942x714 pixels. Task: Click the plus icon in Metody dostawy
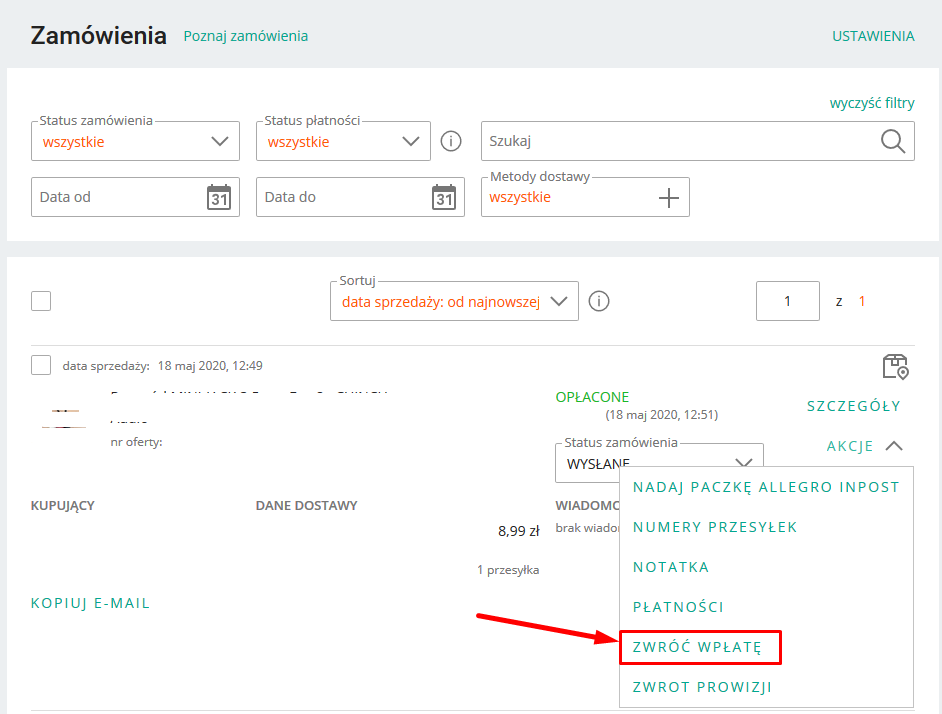click(x=668, y=198)
